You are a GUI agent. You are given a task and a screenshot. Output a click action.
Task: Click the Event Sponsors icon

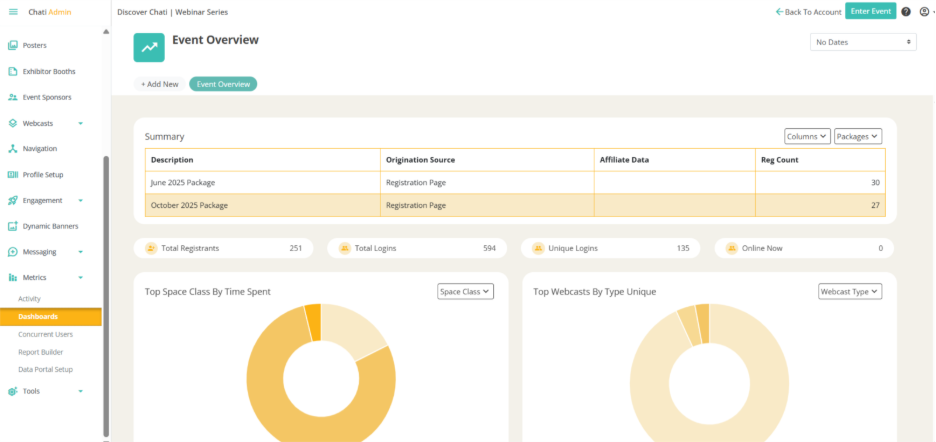point(13,97)
